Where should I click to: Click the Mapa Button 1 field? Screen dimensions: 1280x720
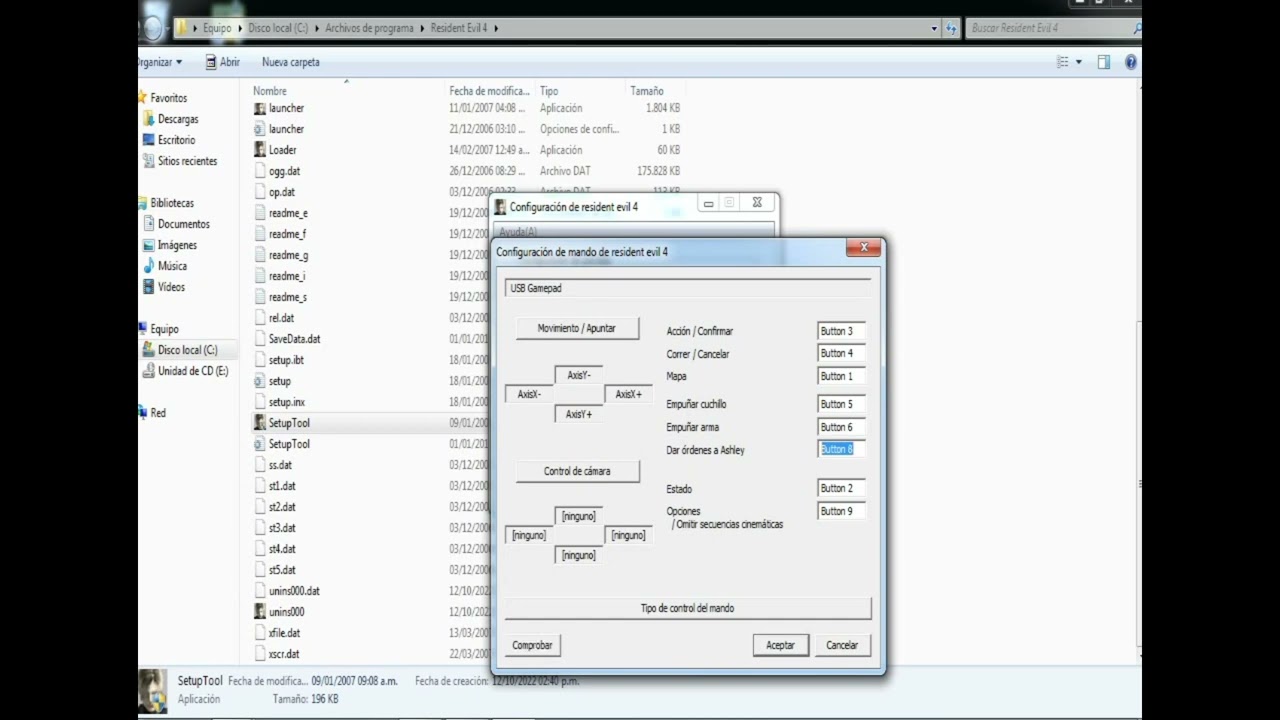coord(841,376)
